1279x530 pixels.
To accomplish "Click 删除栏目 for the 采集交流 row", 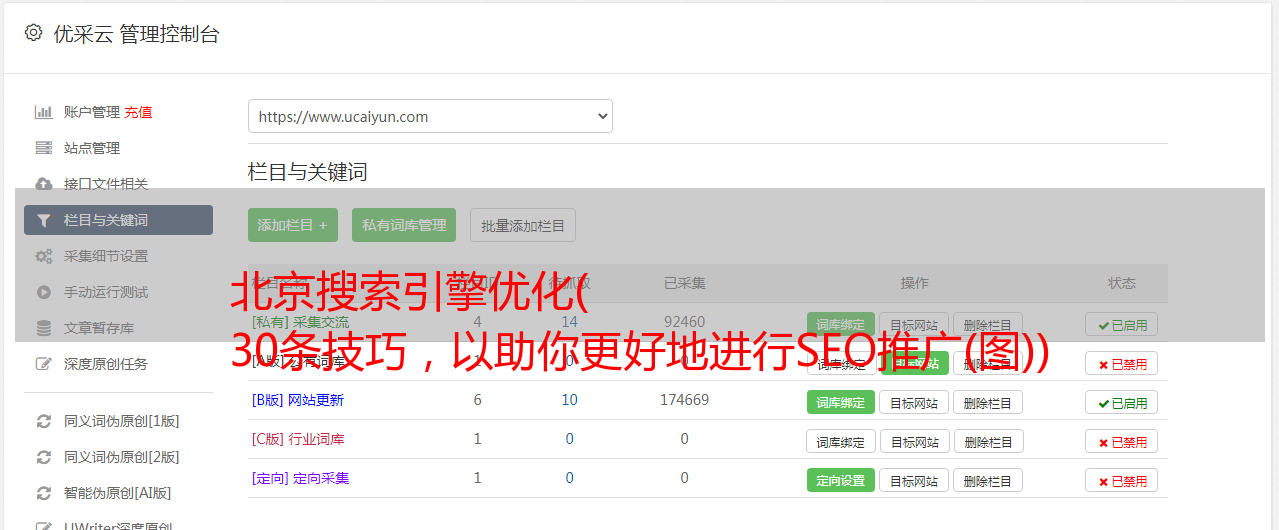I will tap(988, 324).
